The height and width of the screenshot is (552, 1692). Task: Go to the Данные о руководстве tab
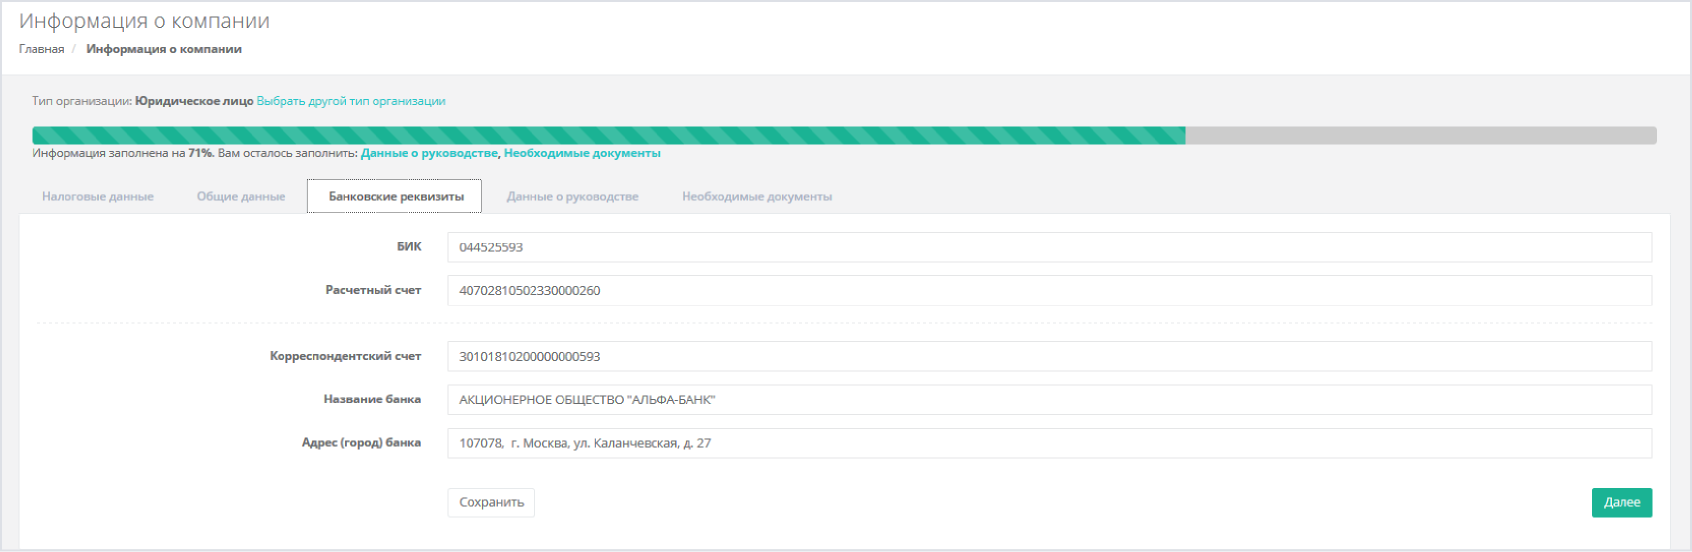pyautogui.click(x=572, y=197)
